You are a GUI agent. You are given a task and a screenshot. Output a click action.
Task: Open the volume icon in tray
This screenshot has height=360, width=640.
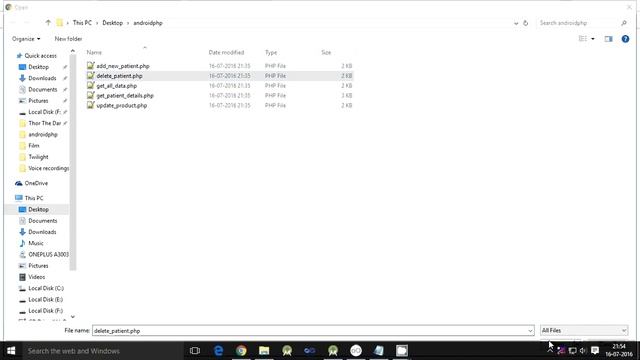tap(583, 351)
